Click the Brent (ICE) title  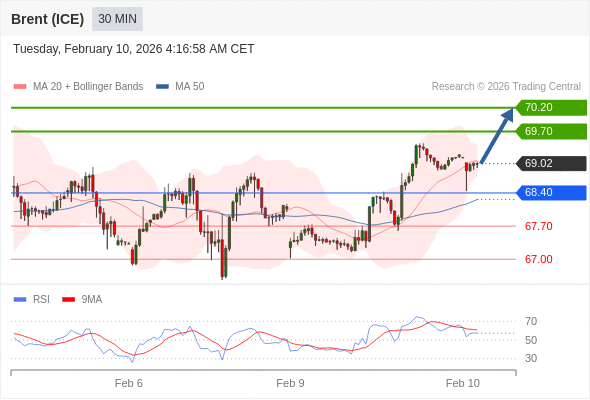[47, 19]
